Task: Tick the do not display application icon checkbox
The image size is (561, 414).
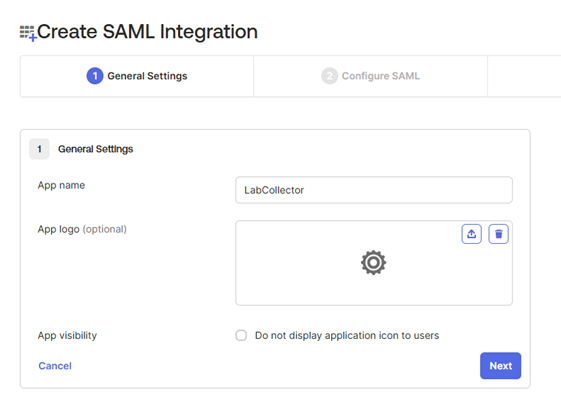Action: point(241,335)
